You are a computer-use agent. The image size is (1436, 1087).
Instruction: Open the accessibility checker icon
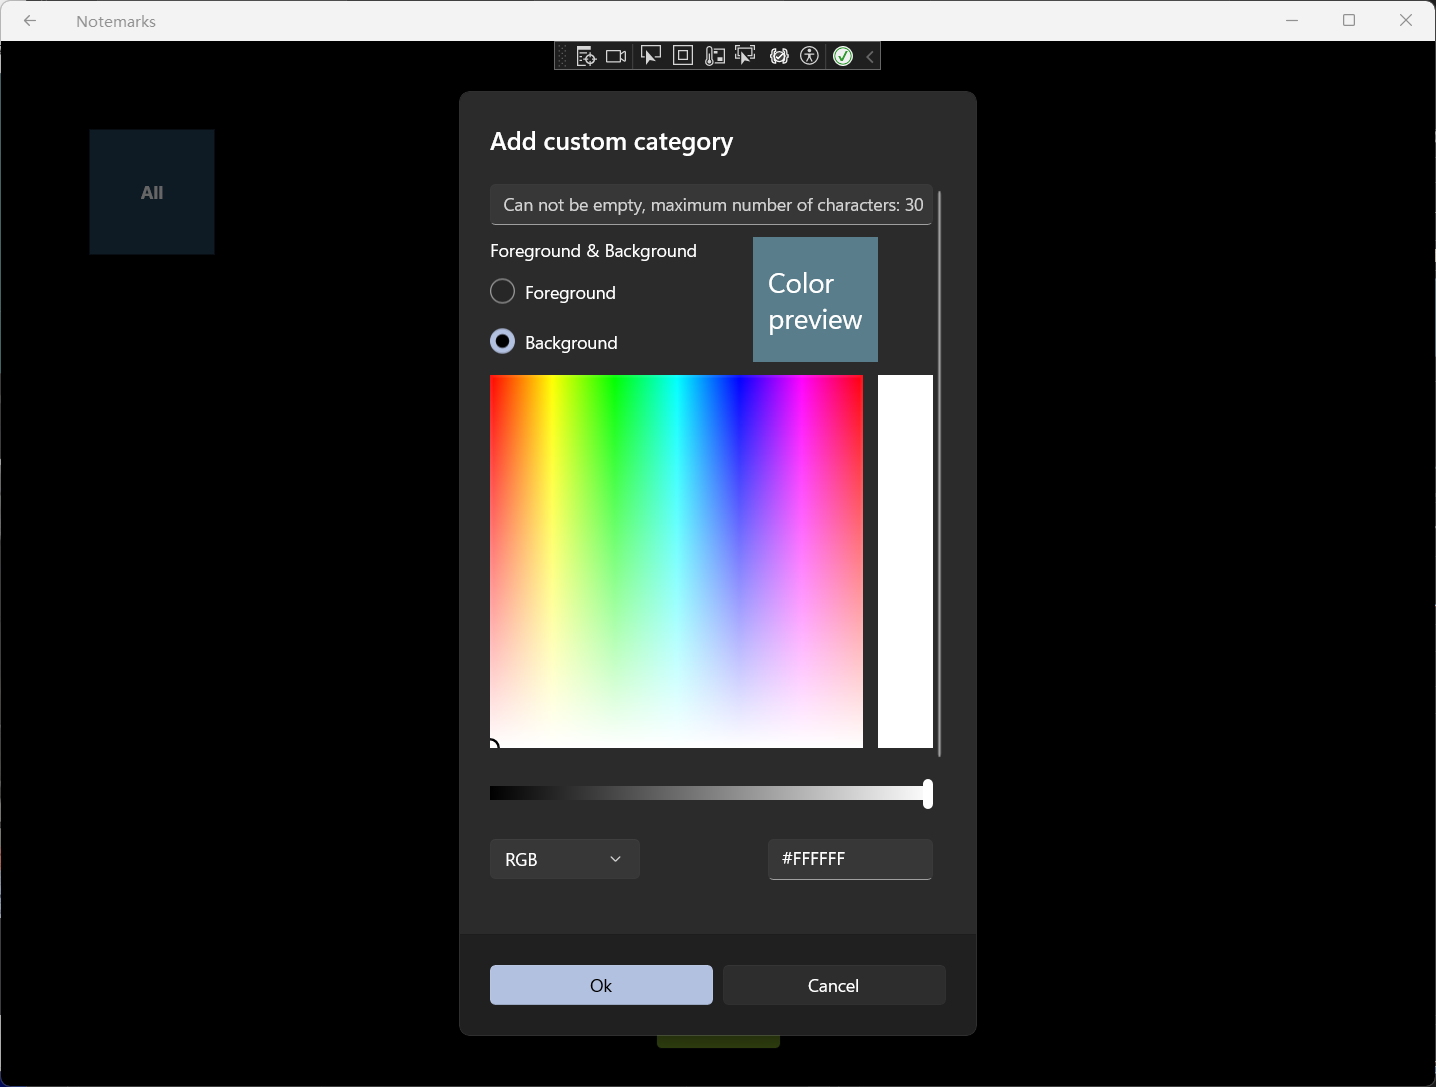click(810, 56)
